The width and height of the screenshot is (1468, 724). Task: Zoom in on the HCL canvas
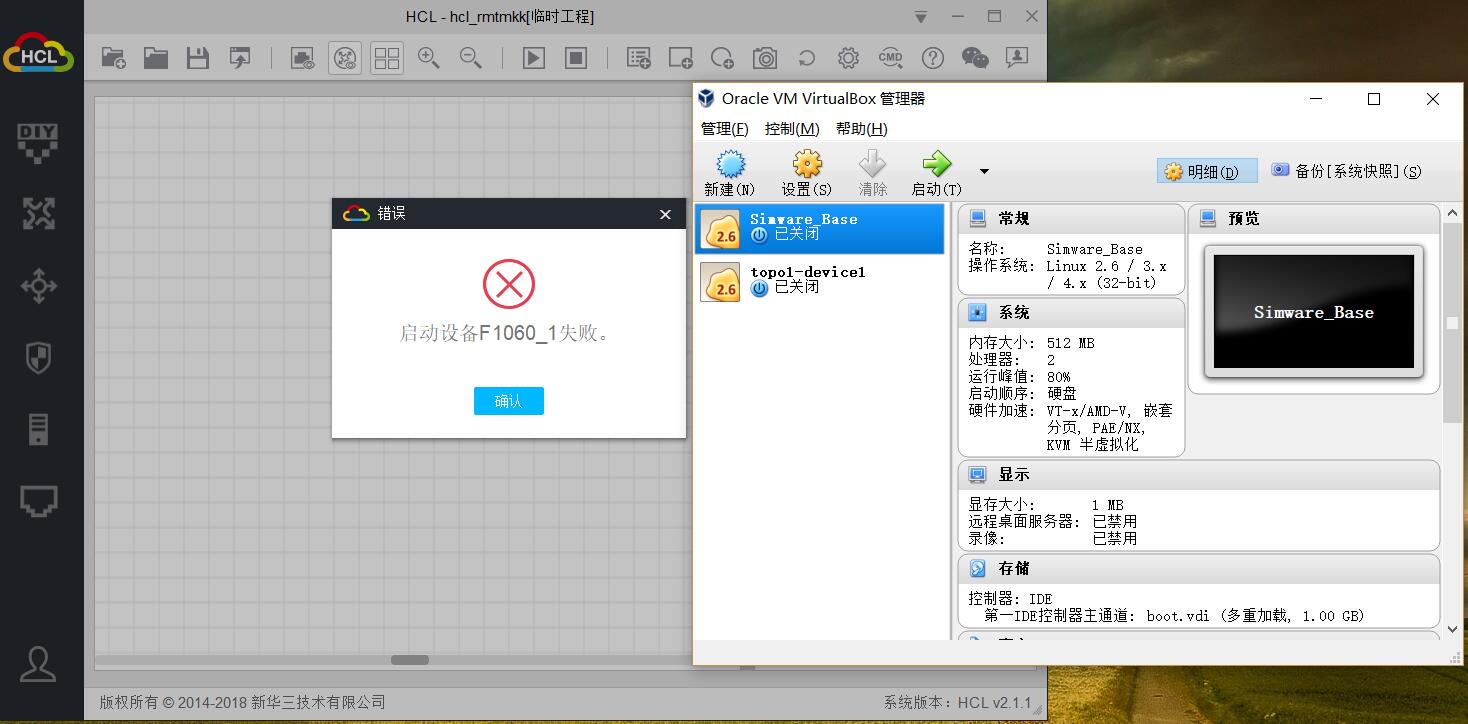(x=429, y=58)
